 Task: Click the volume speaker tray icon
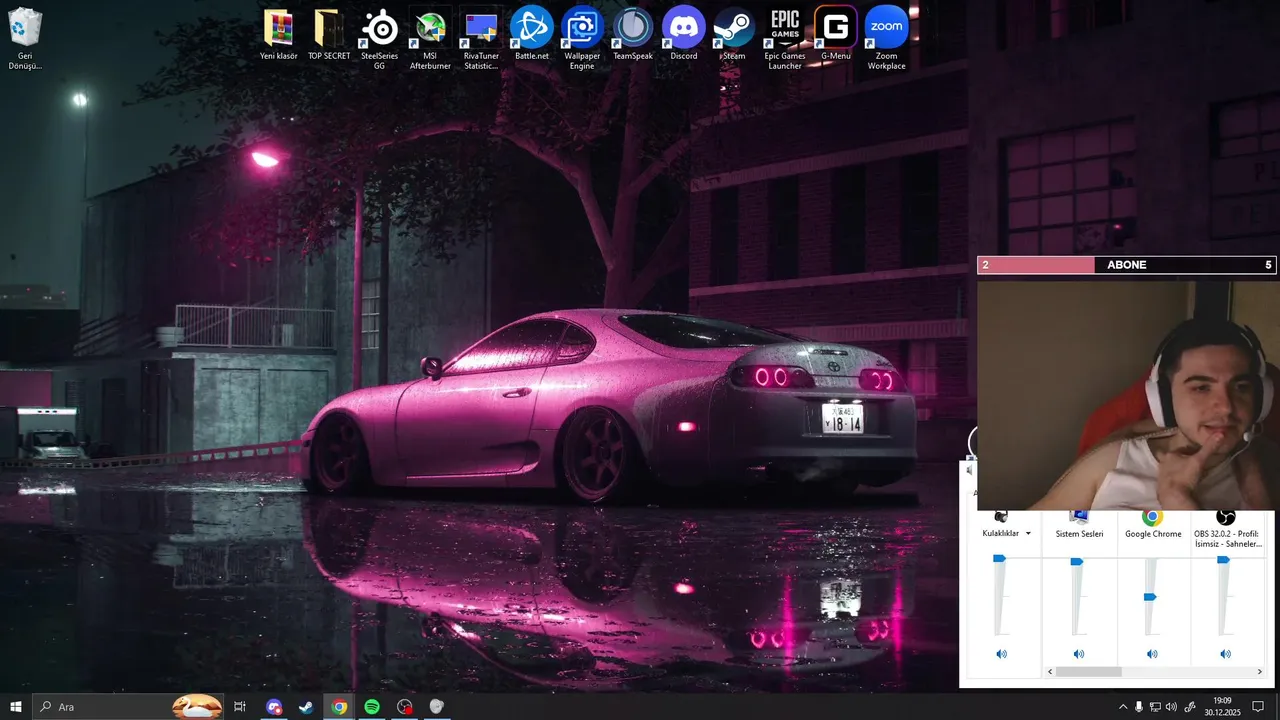coord(1171,707)
